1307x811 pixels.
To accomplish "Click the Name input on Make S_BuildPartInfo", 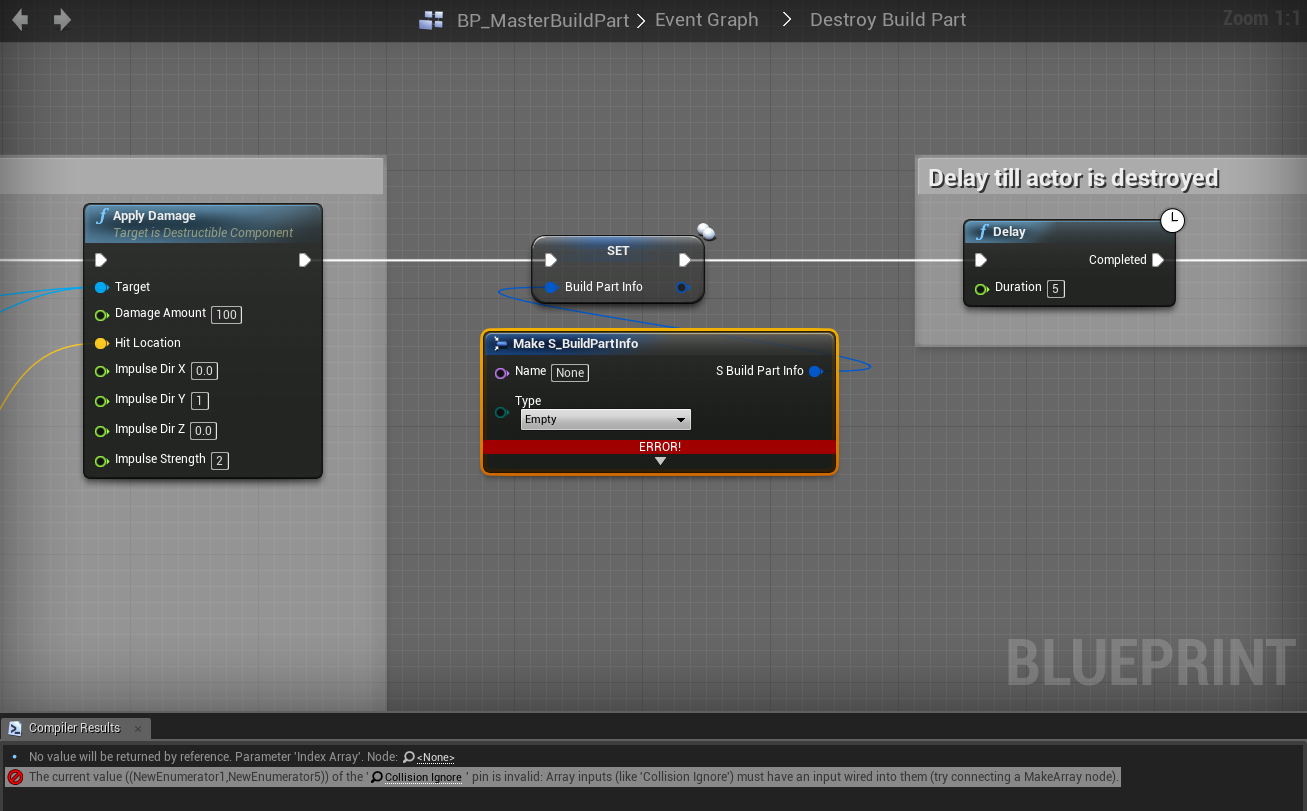I will coord(570,373).
